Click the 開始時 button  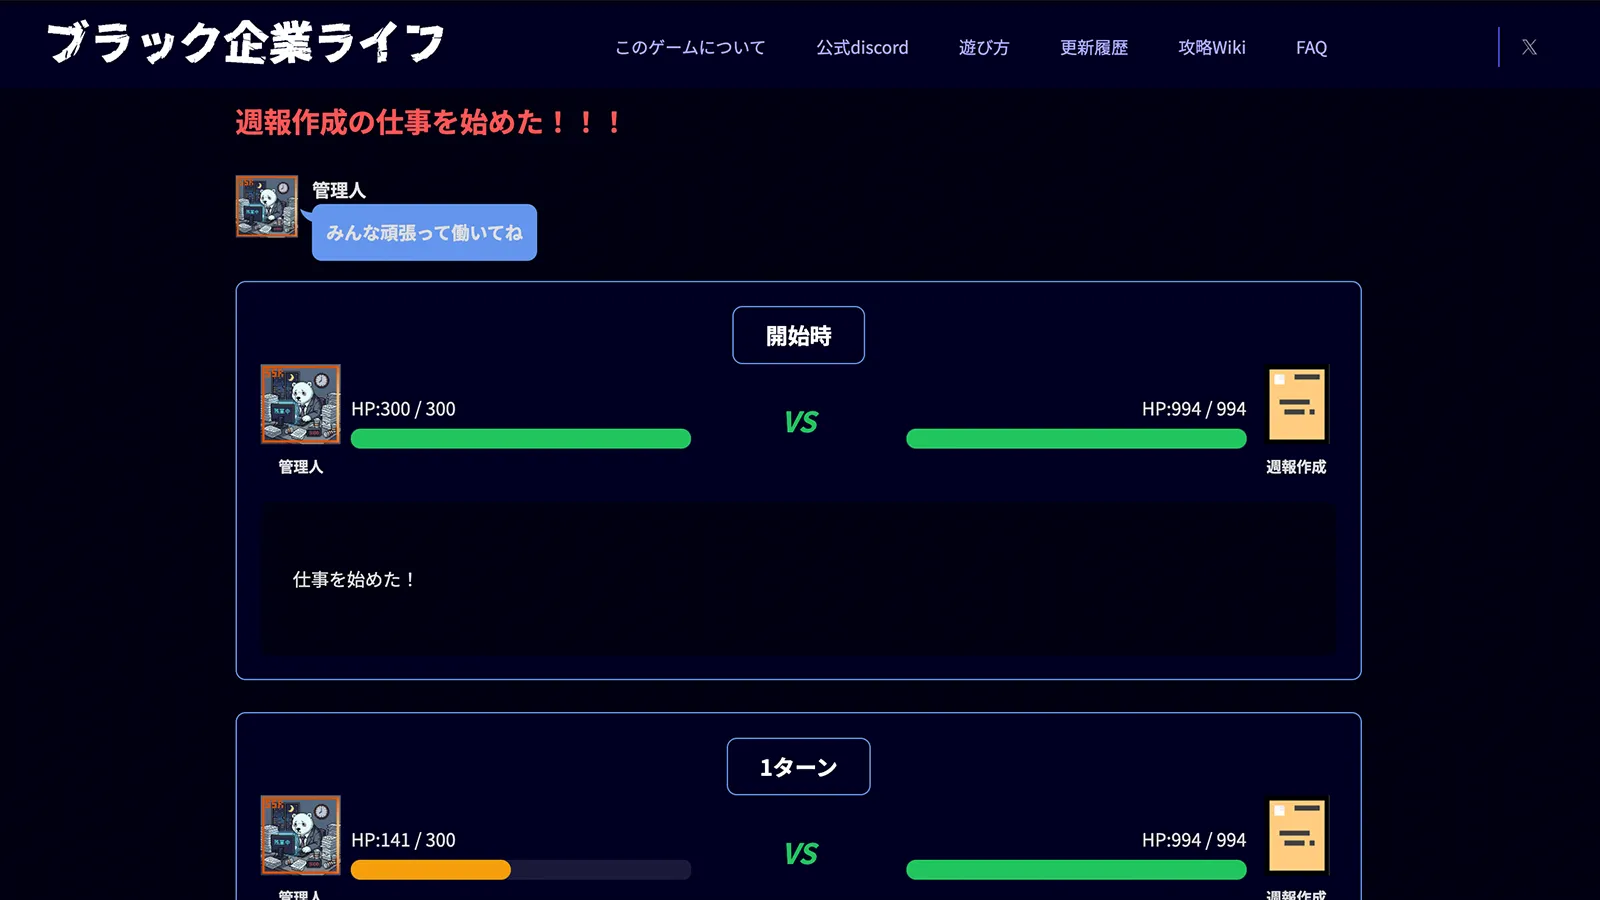[798, 335]
